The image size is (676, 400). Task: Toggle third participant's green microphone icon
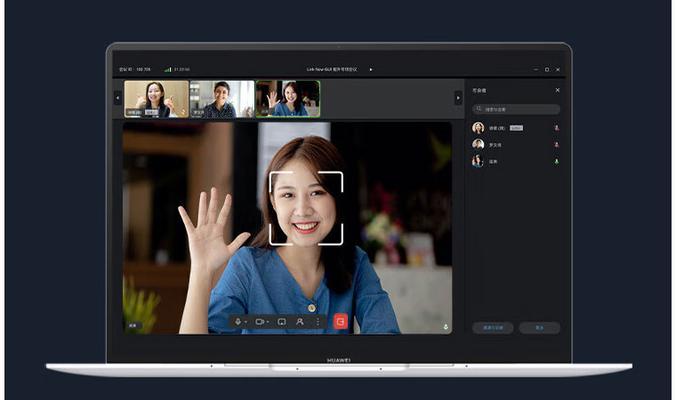coord(557,161)
